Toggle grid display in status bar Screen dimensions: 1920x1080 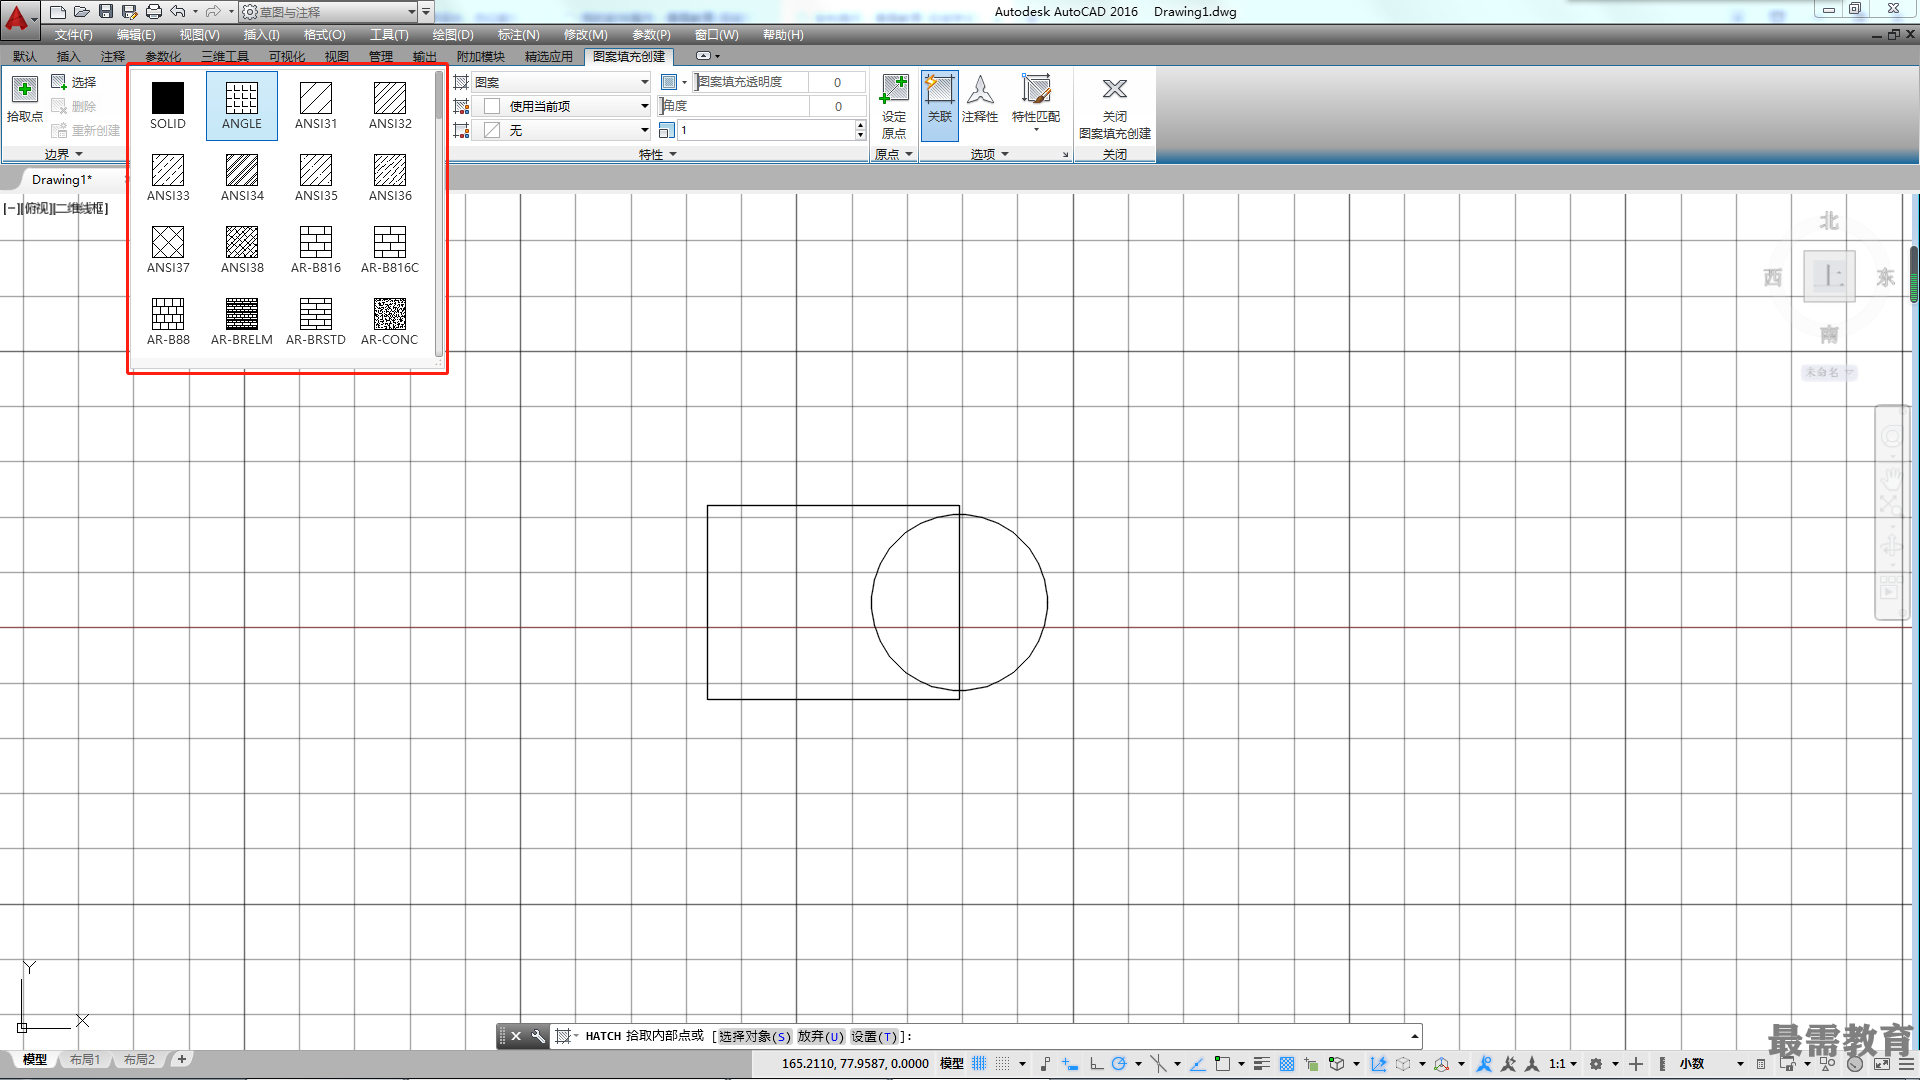click(x=979, y=1064)
